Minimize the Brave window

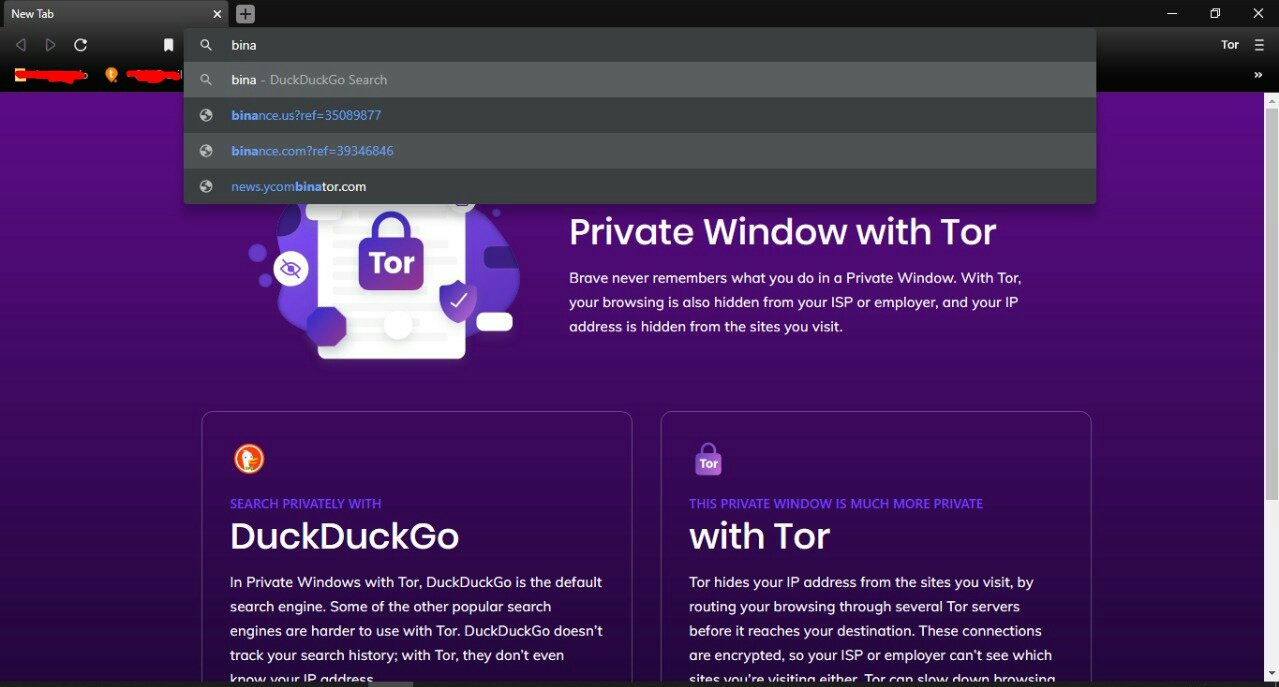click(1171, 14)
